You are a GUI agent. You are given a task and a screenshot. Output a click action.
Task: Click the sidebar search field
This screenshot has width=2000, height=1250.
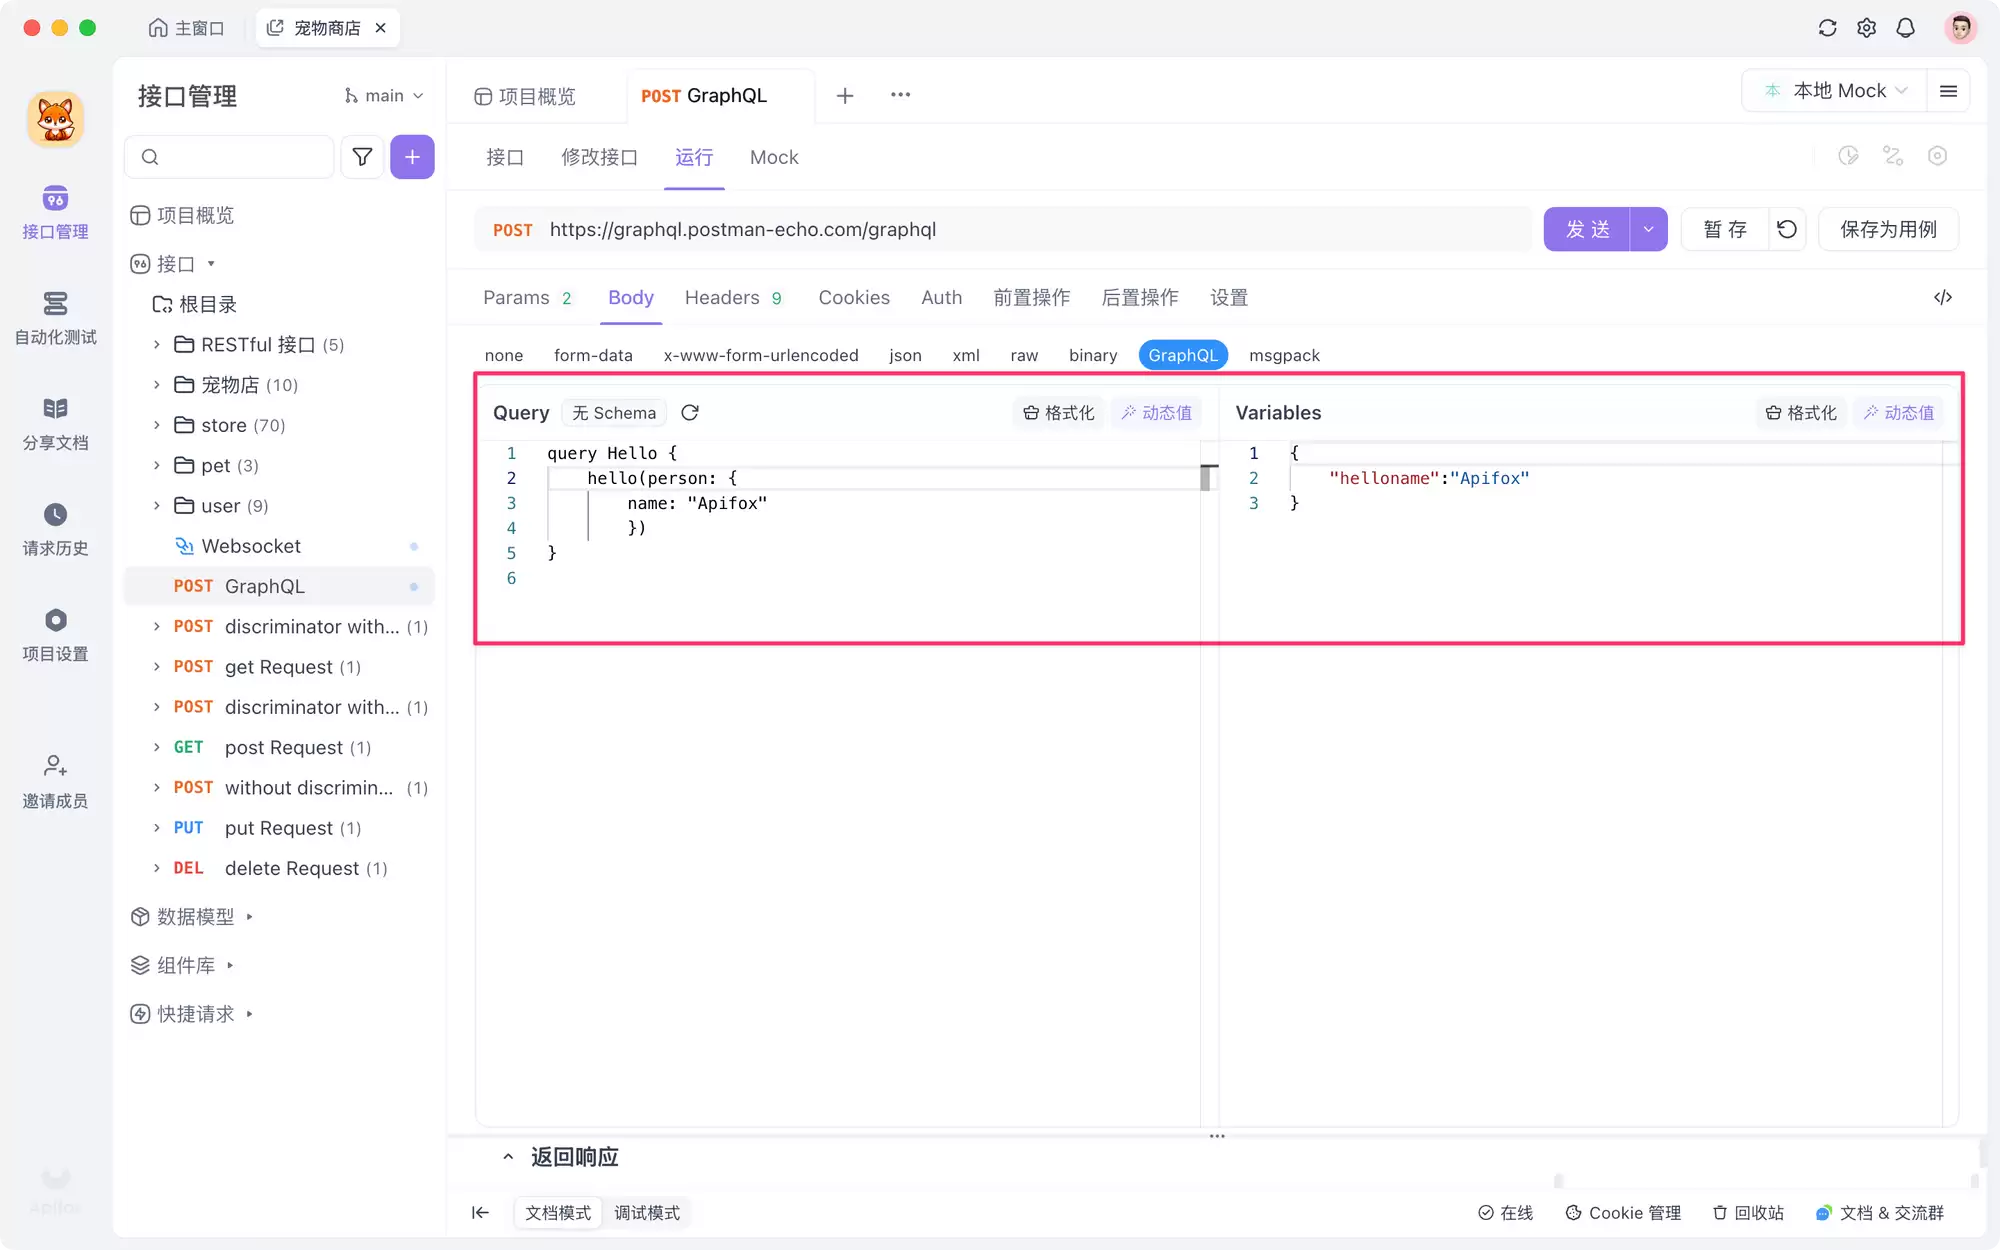pos(229,157)
